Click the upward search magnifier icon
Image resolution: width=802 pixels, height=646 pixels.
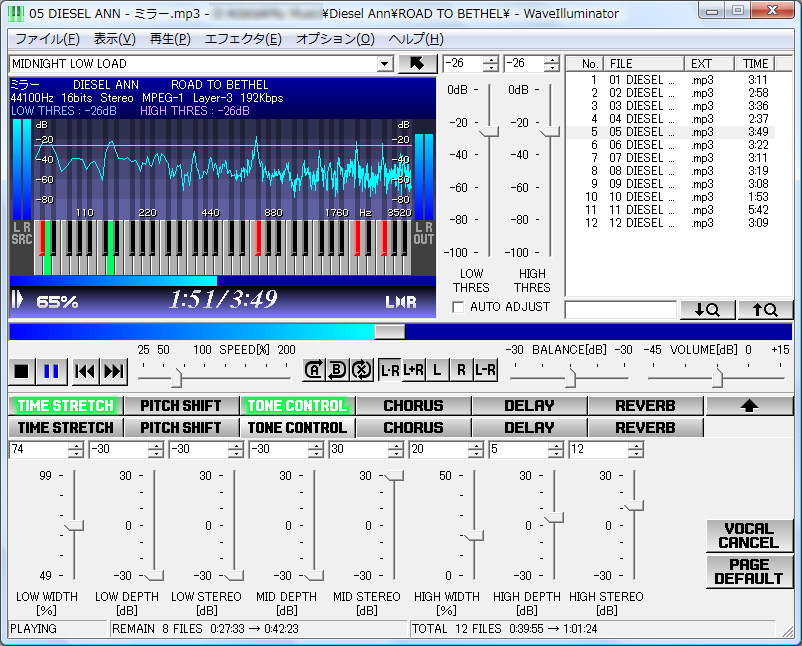pos(765,309)
